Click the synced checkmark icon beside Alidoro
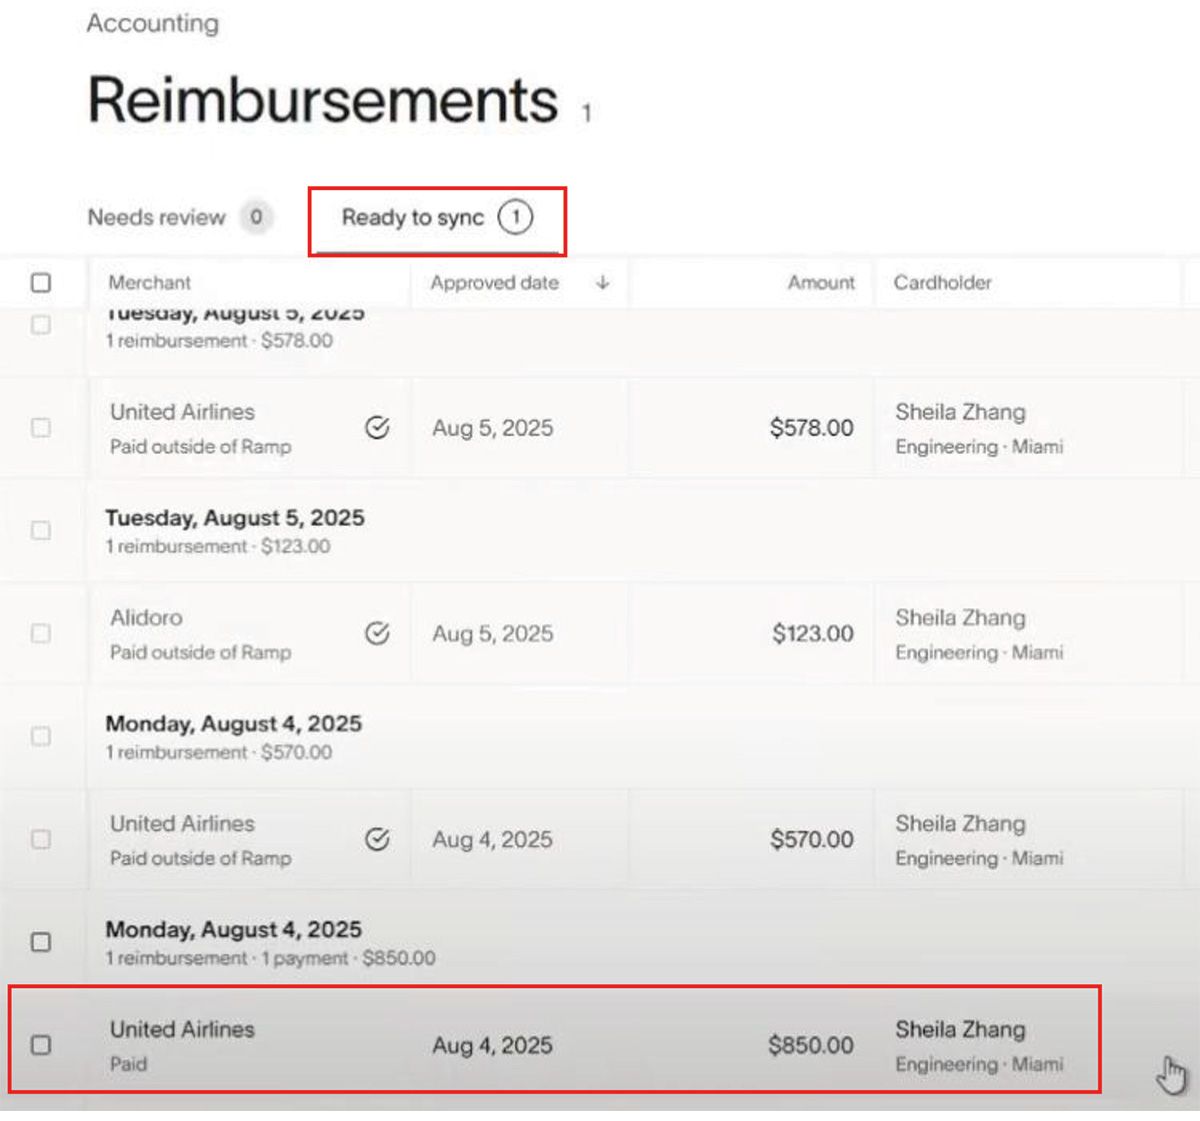The width and height of the screenshot is (1200, 1121). 377,634
